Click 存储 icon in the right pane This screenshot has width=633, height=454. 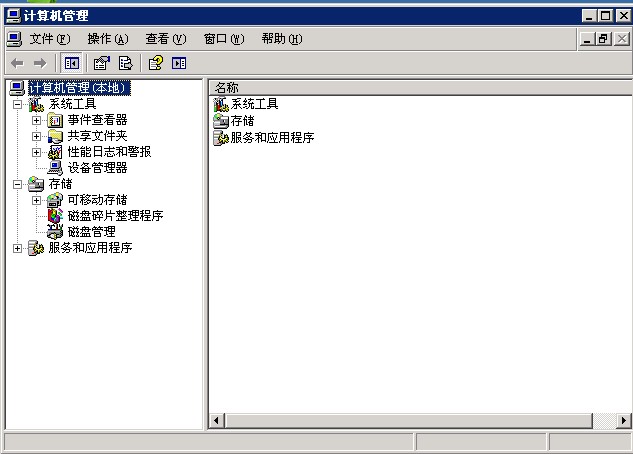click(x=221, y=121)
